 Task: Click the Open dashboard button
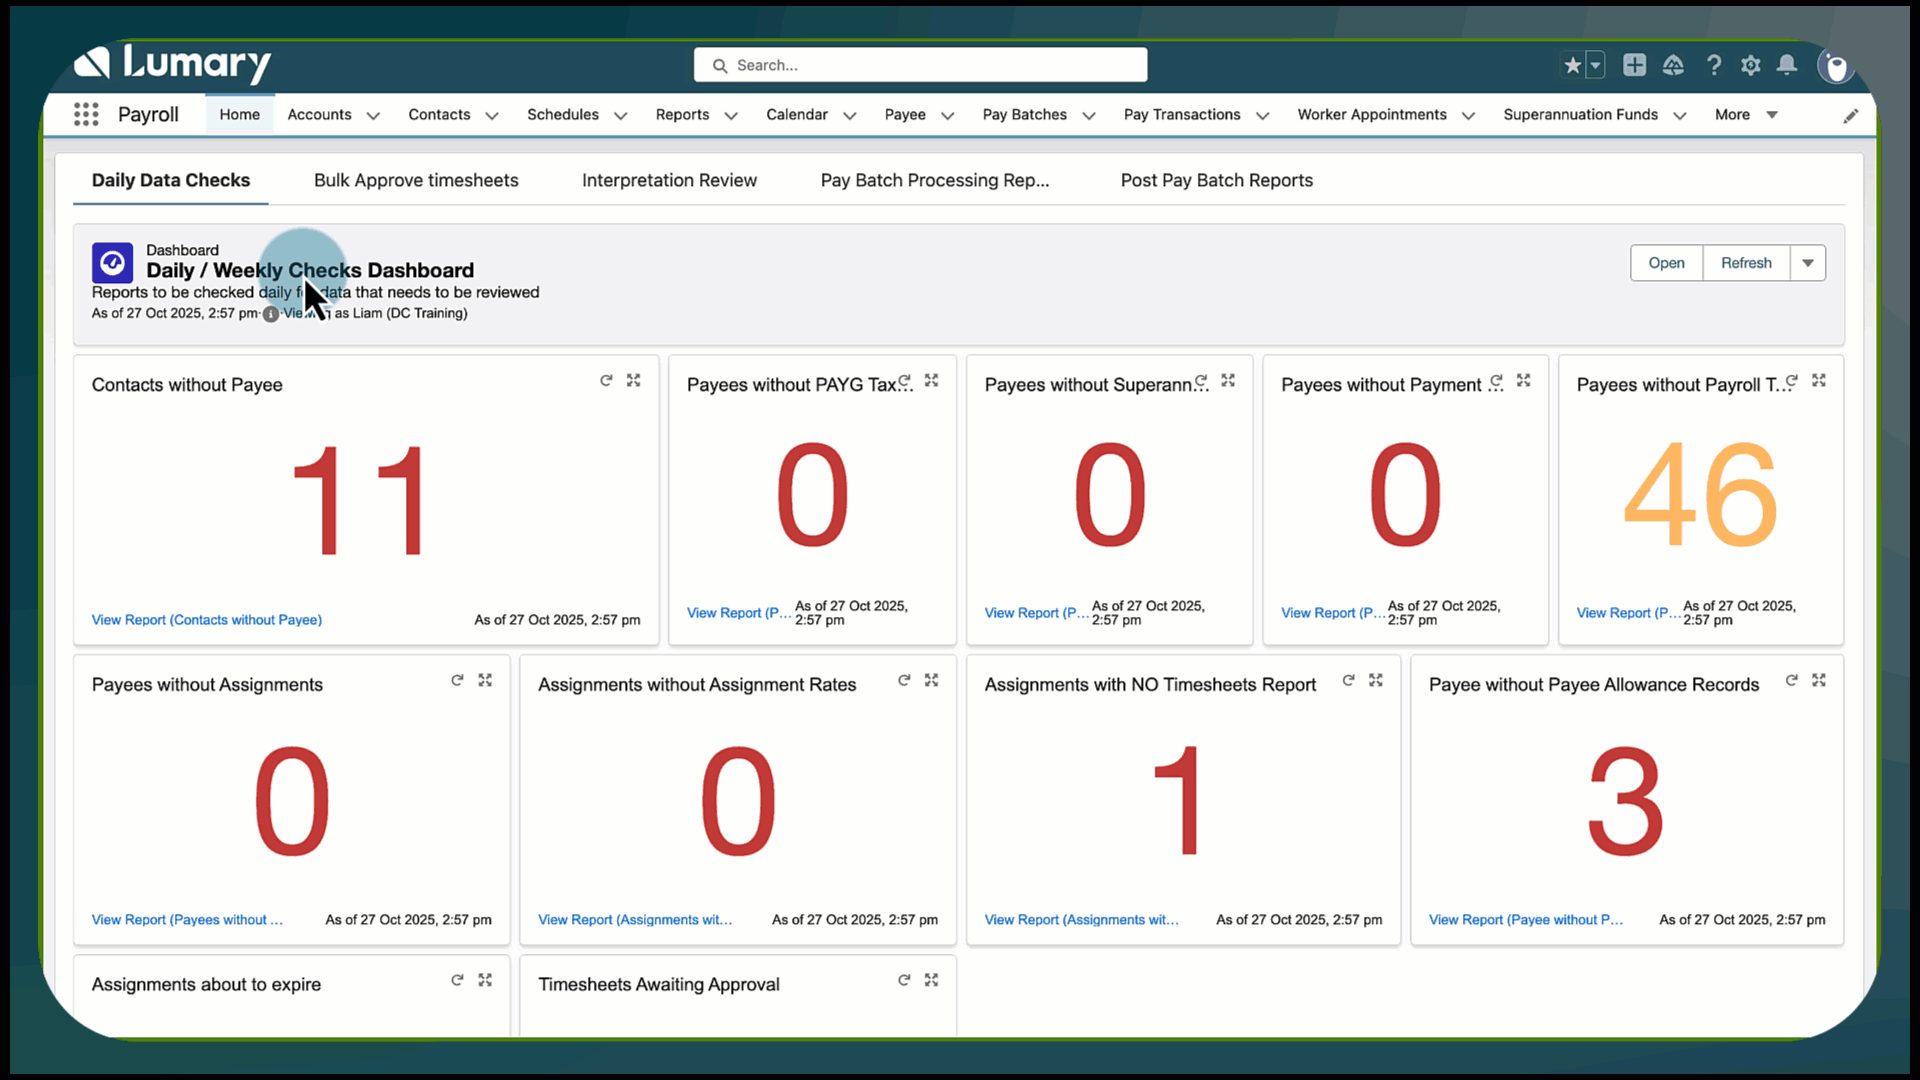tap(1665, 262)
